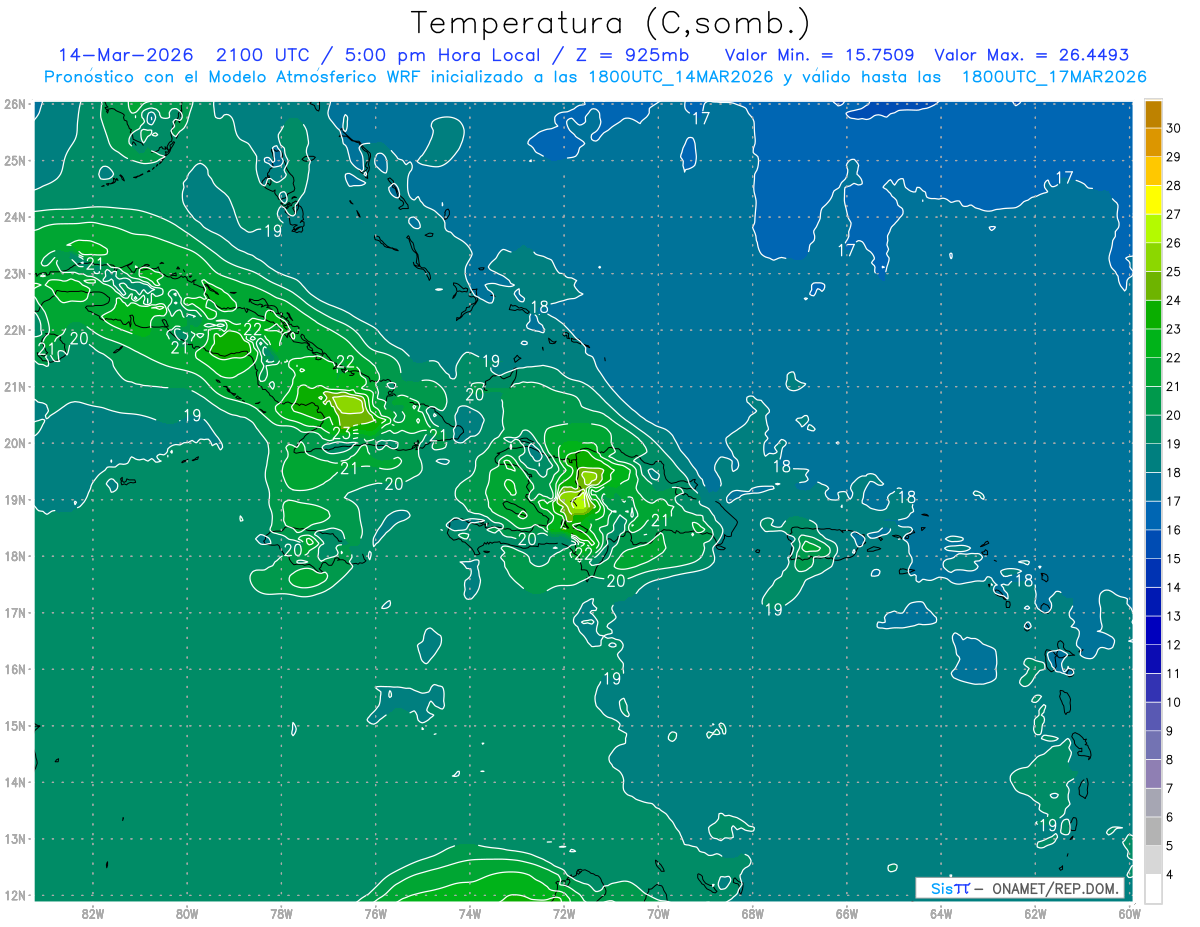The image size is (1200, 927).
Task: Click the 18N latitude axis label
Action: click(15, 556)
